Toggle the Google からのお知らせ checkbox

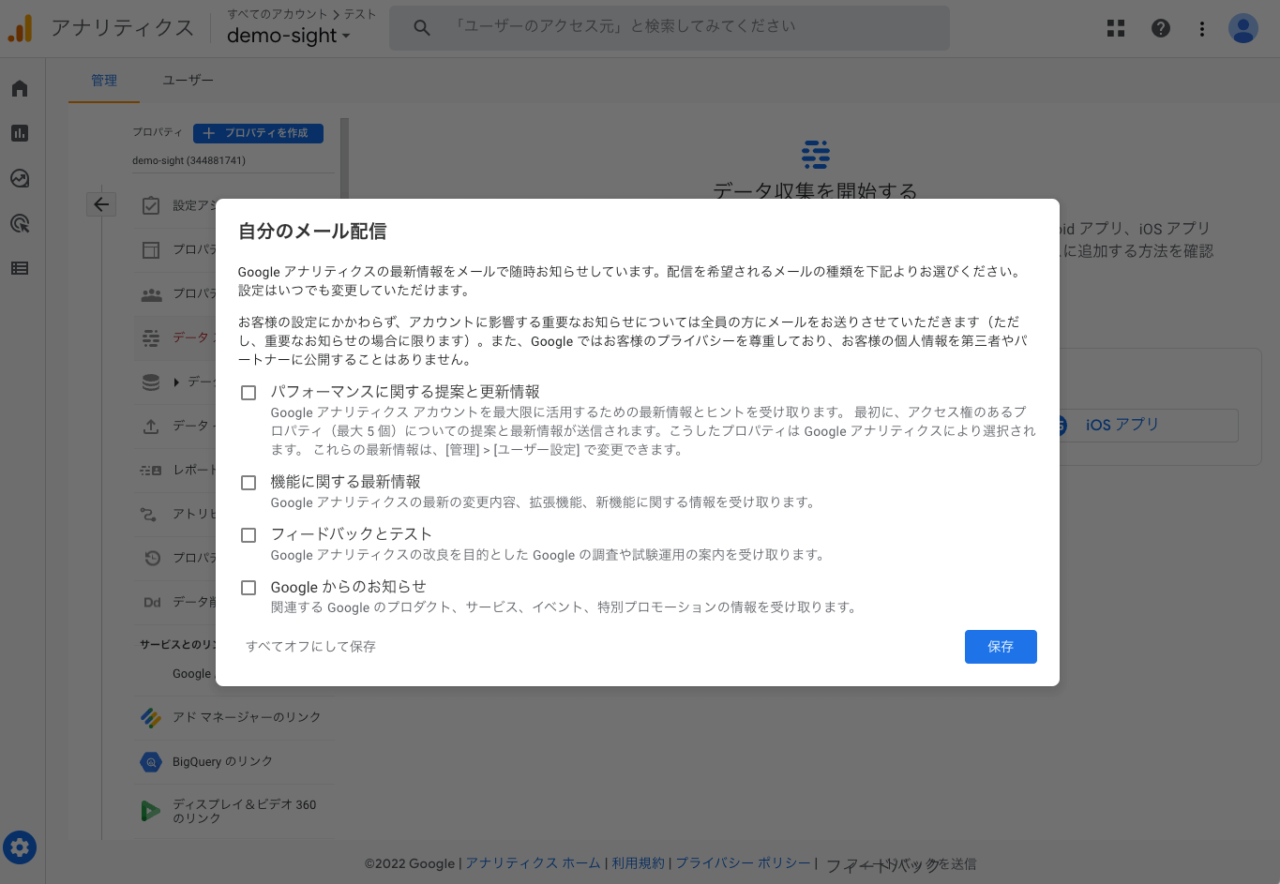pos(249,588)
